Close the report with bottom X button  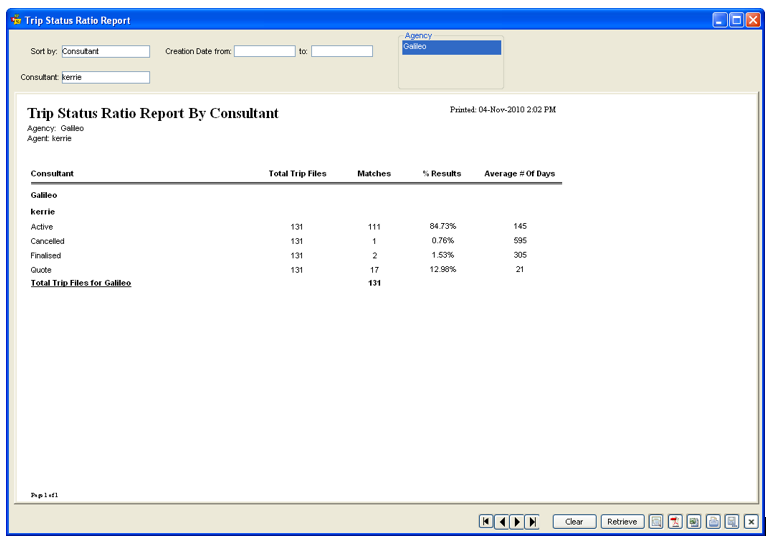point(751,521)
